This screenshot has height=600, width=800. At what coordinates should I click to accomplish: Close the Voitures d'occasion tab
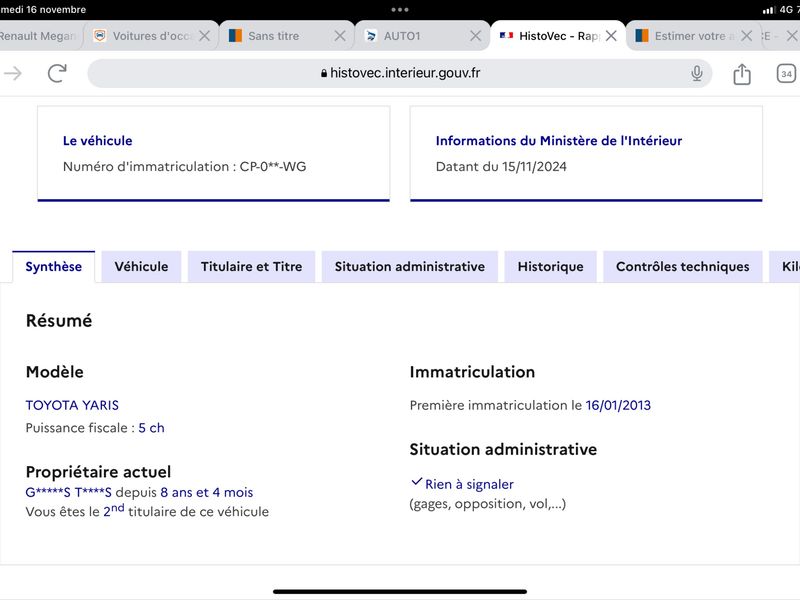pos(205,36)
